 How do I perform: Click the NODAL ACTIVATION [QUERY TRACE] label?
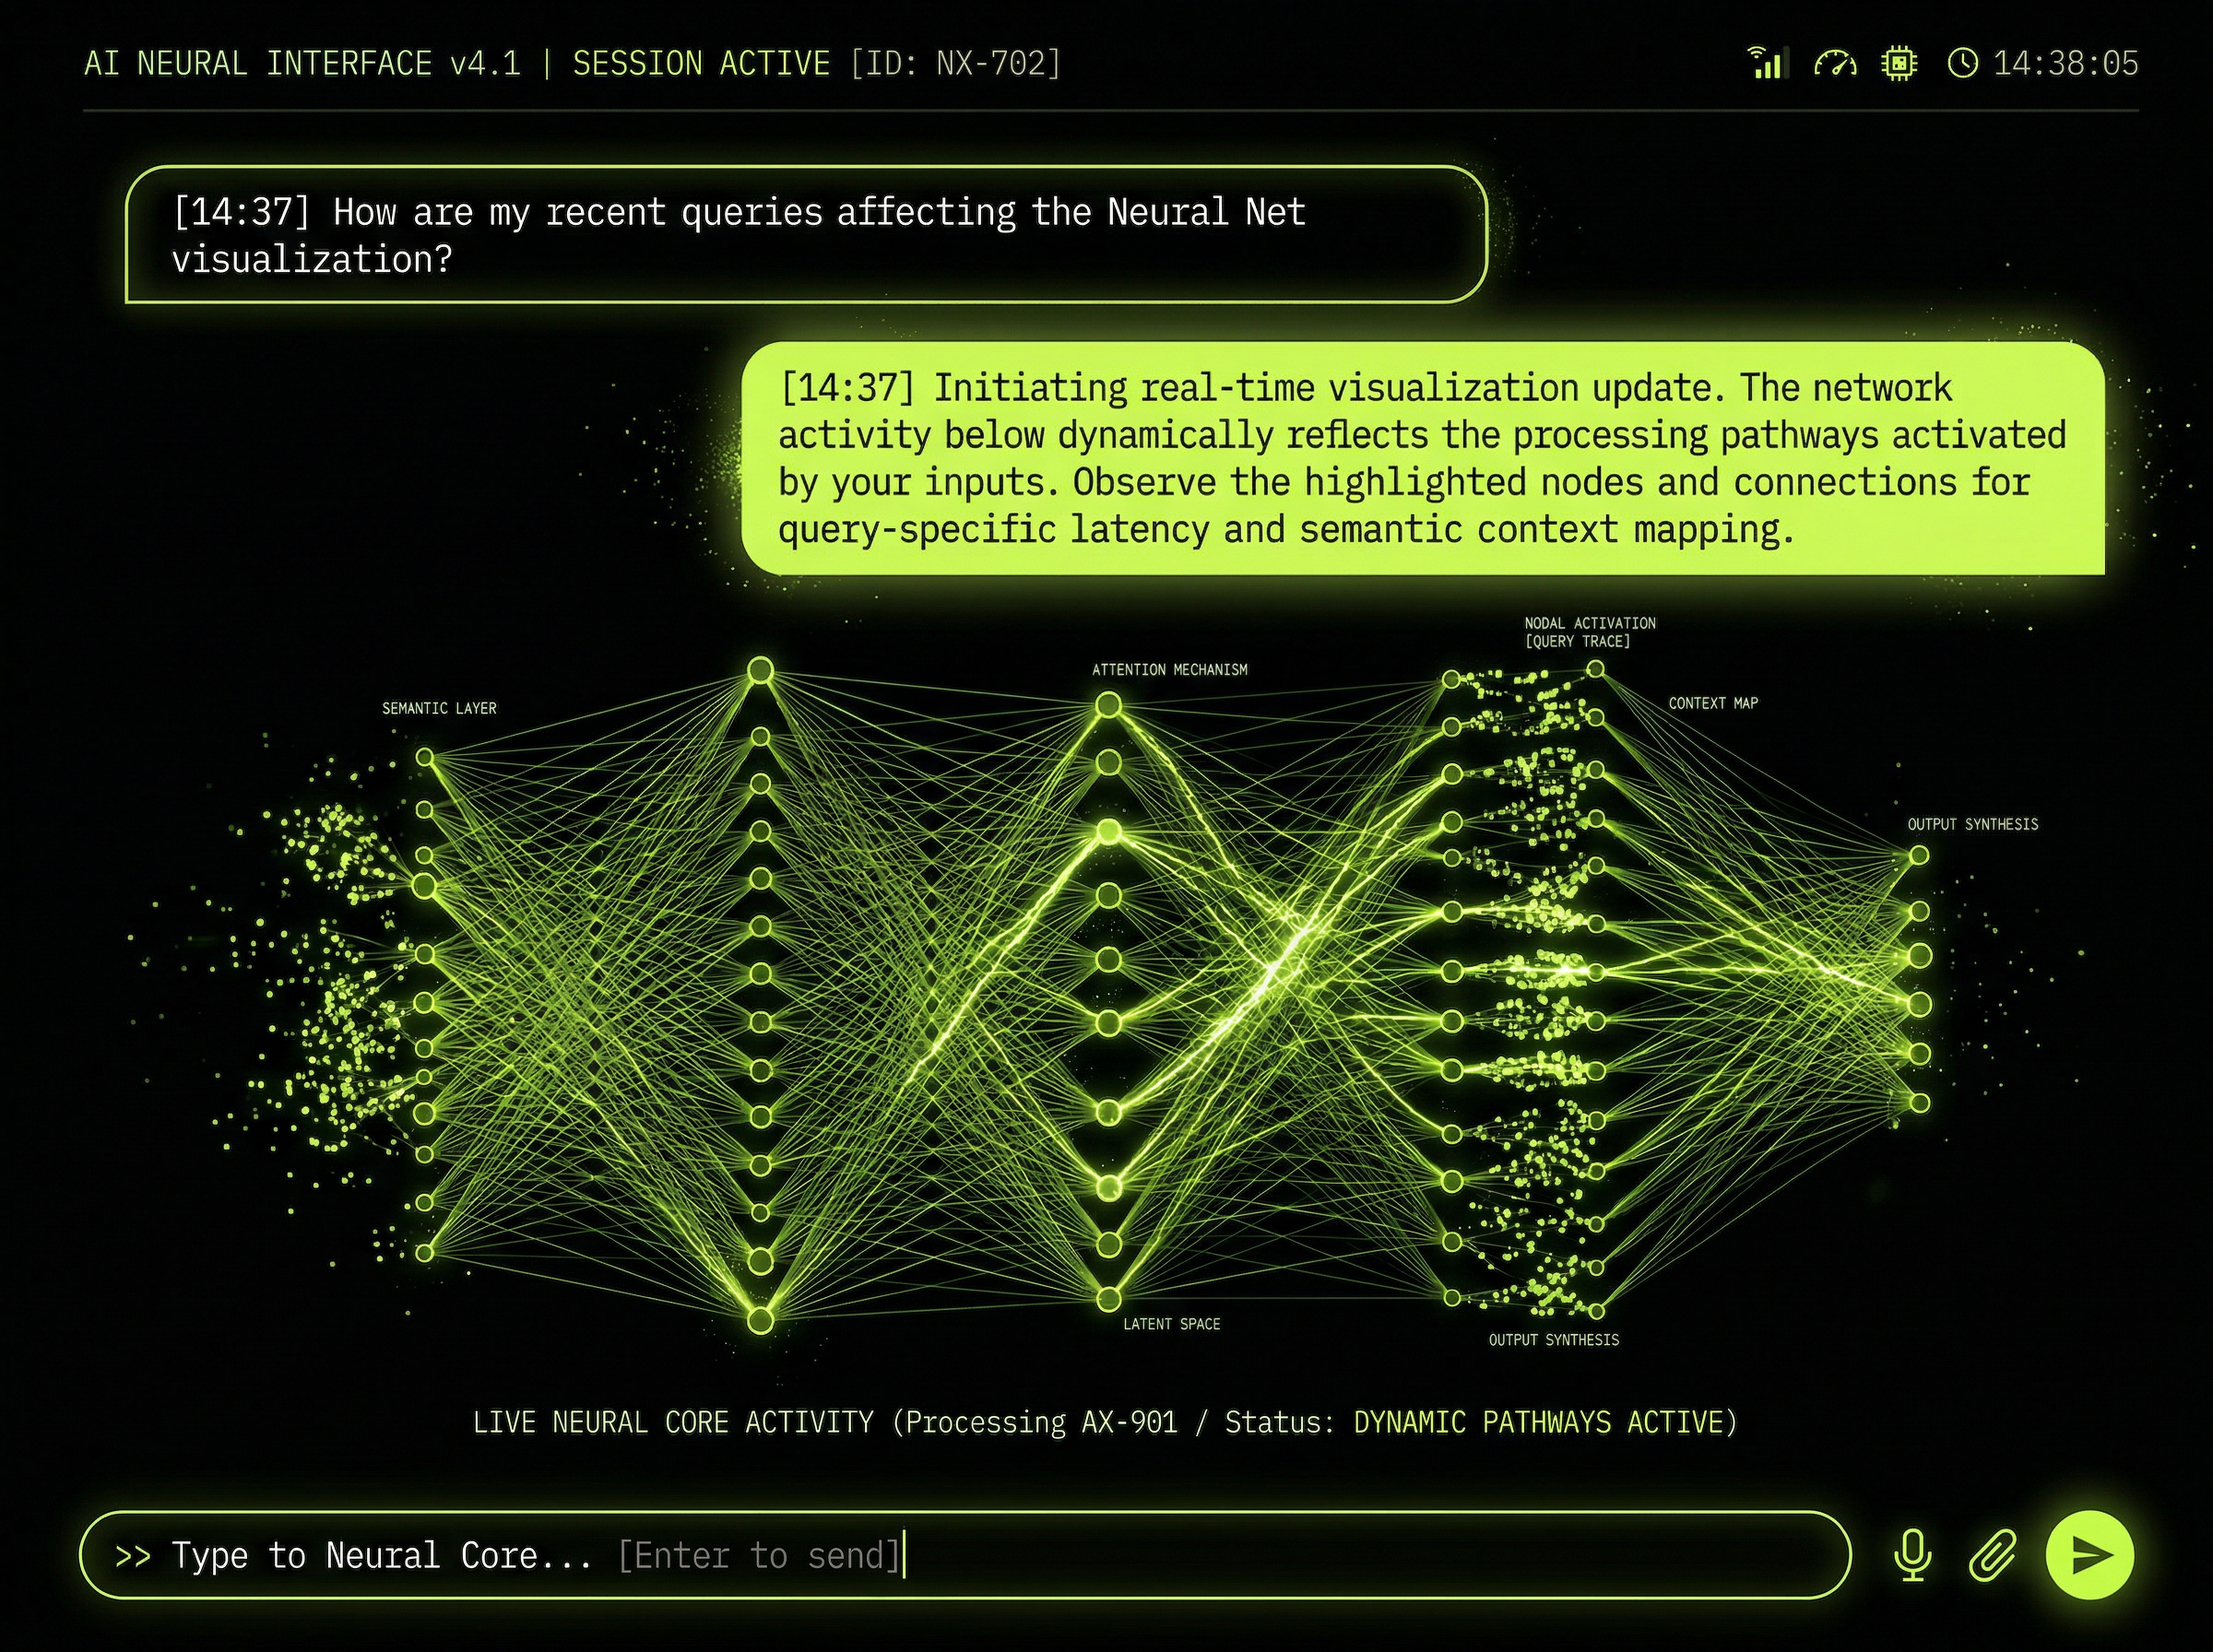tap(1590, 632)
